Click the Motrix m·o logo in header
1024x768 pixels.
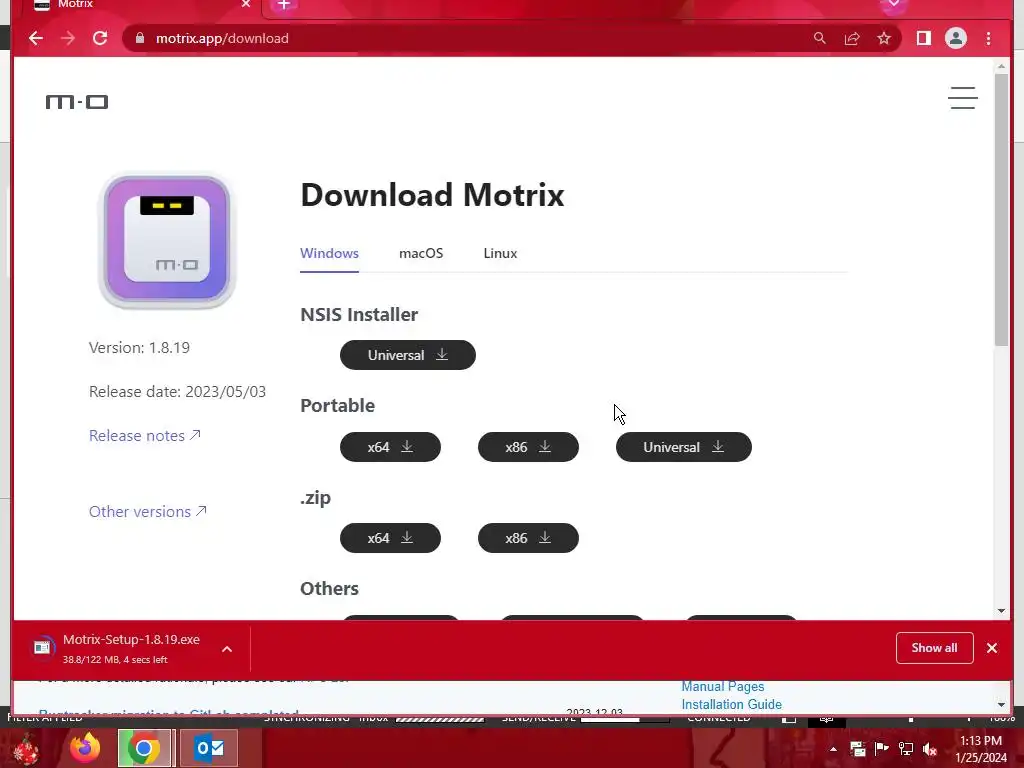[x=76, y=102]
